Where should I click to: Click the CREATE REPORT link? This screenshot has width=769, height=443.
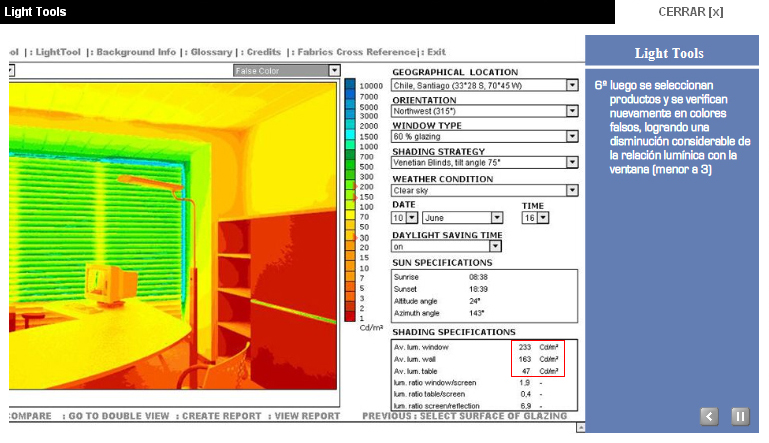[x=222, y=416]
